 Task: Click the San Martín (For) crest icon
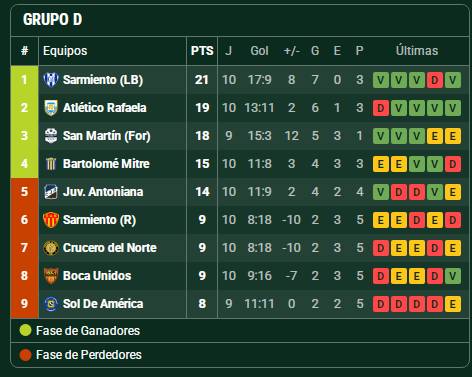(51, 136)
